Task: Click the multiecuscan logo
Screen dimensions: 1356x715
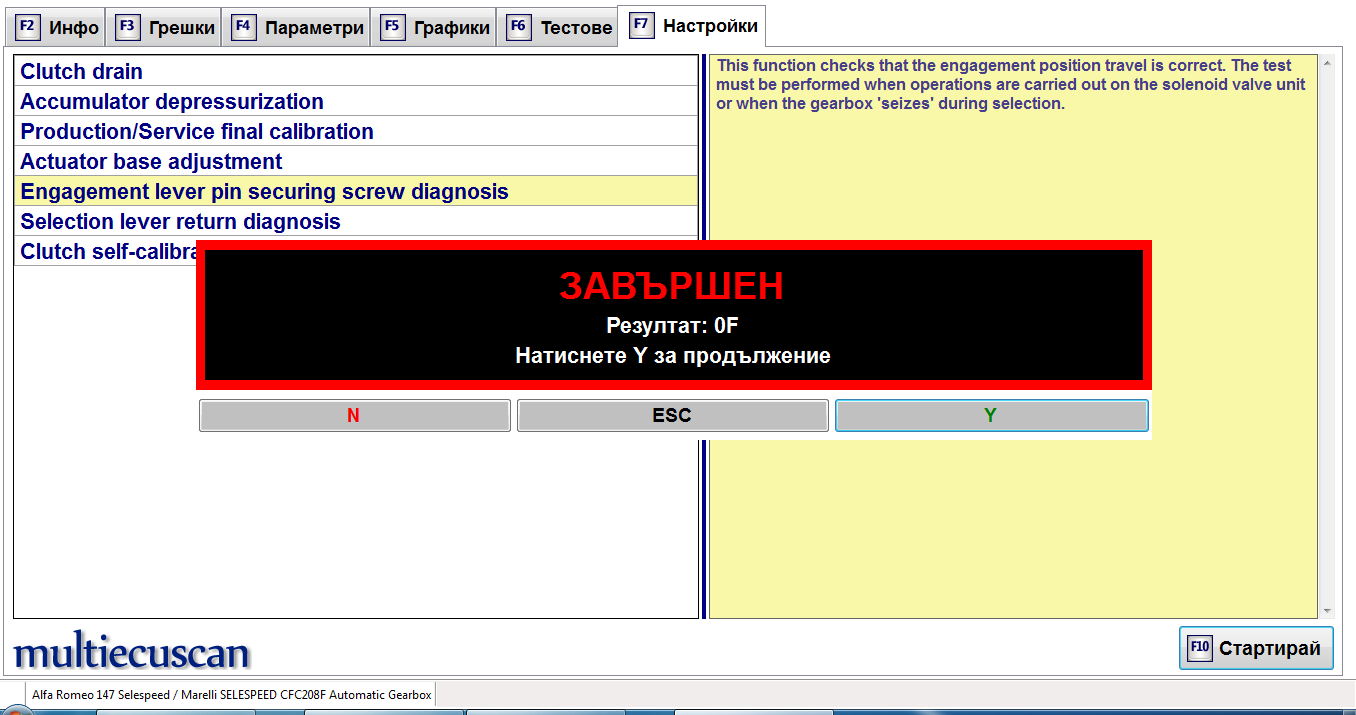Action: pos(131,652)
